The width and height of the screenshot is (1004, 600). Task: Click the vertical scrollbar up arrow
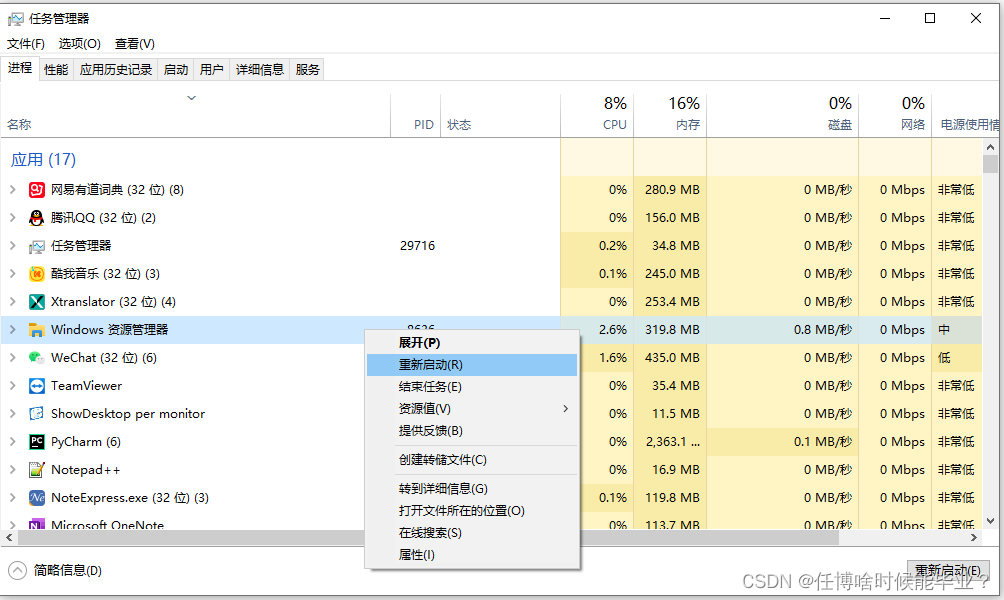(x=990, y=147)
